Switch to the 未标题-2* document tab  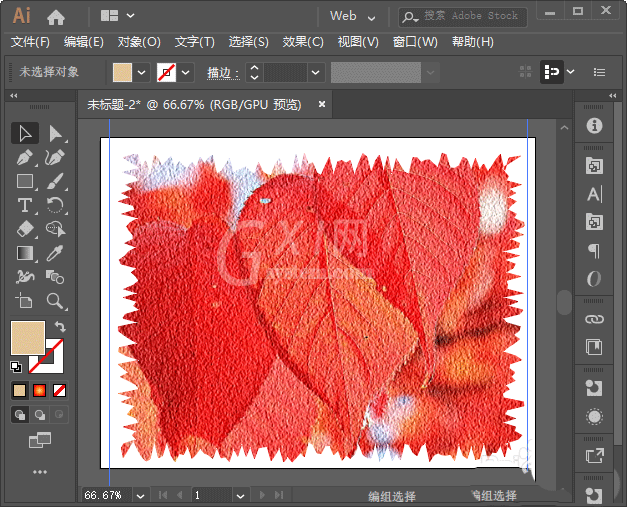click(x=194, y=105)
